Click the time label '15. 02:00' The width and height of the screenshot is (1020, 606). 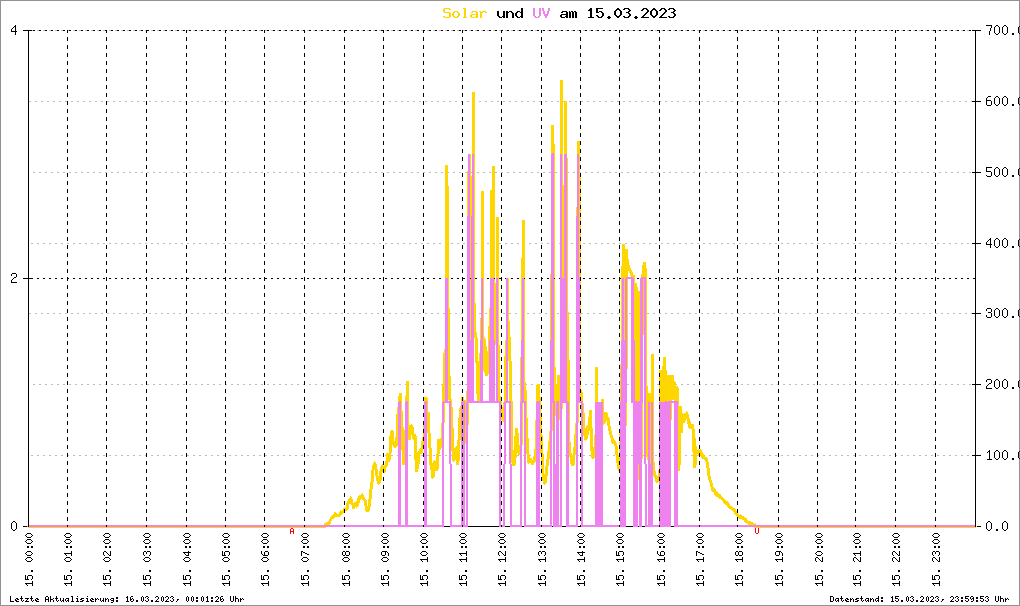point(108,559)
